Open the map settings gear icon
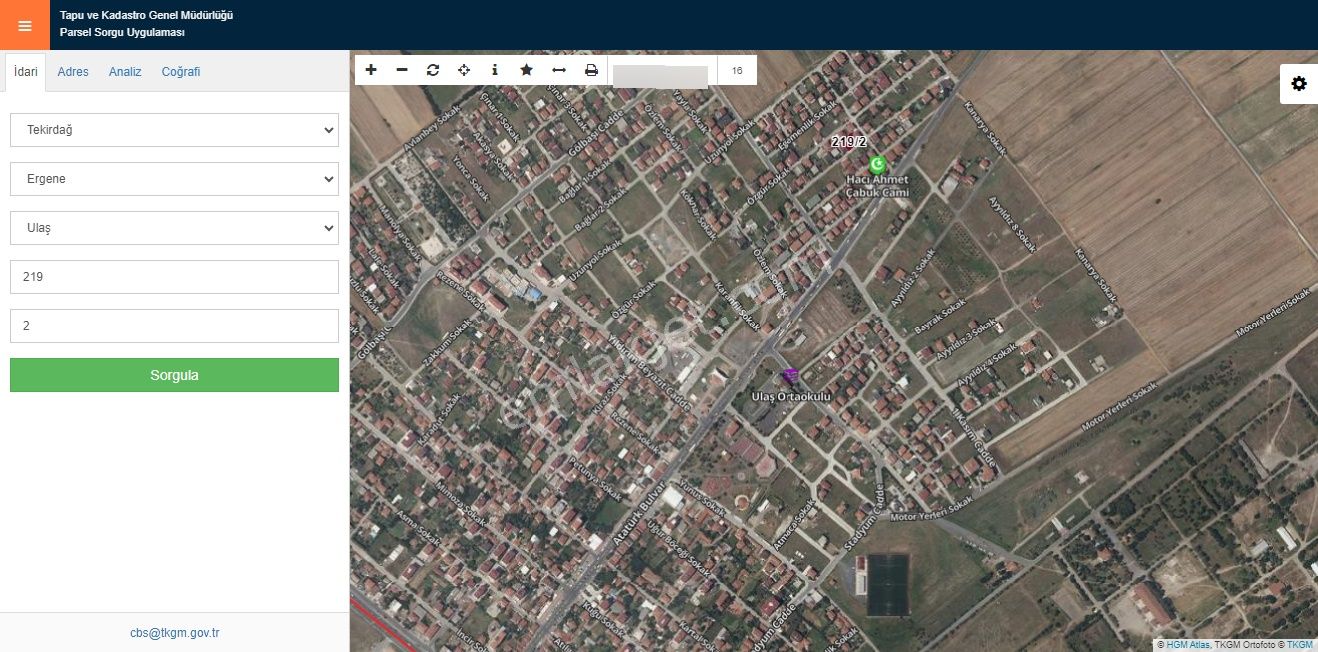Screen dimensions: 1318x652 point(1299,83)
